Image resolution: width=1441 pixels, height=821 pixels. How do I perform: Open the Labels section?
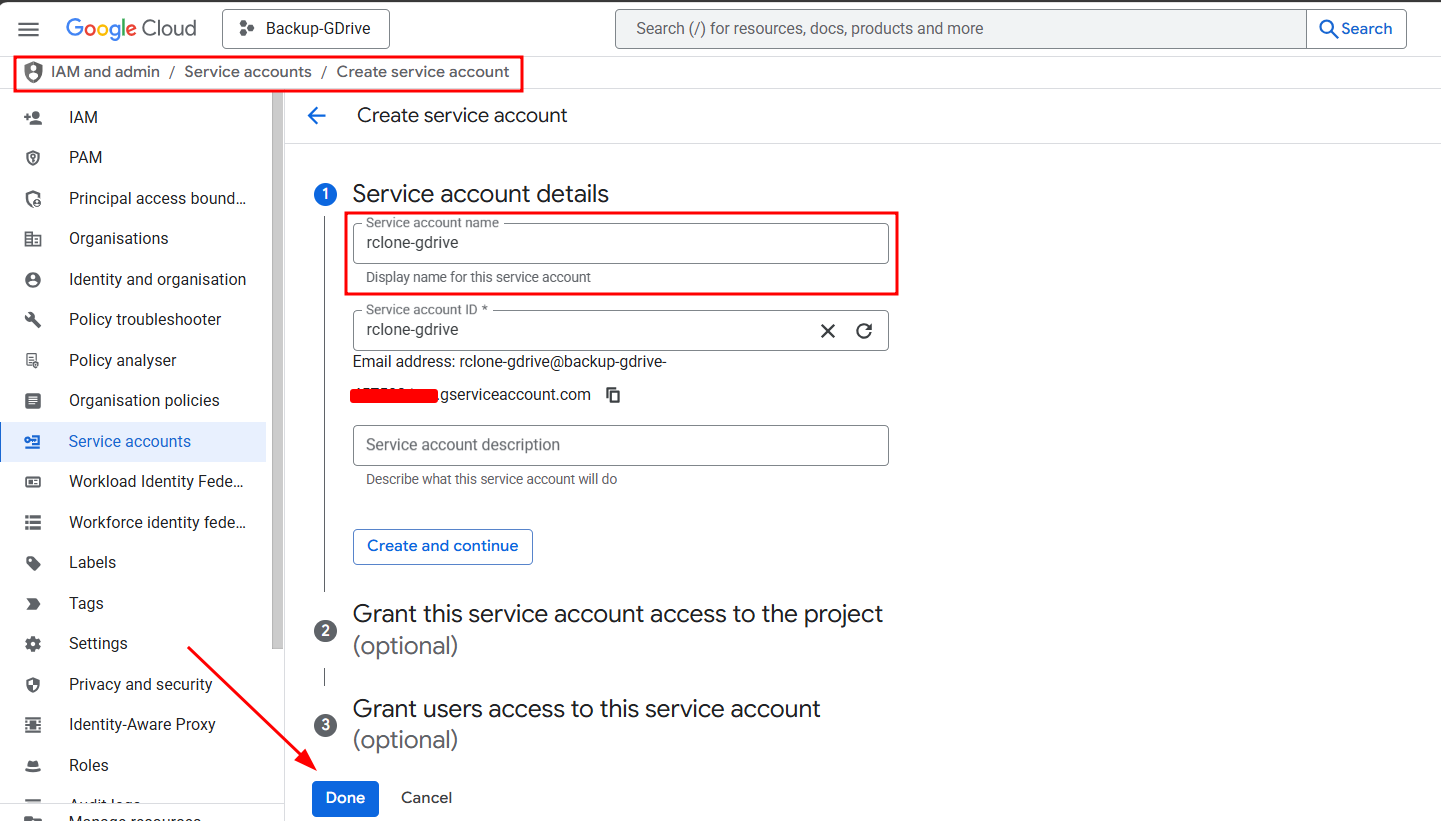click(92, 562)
